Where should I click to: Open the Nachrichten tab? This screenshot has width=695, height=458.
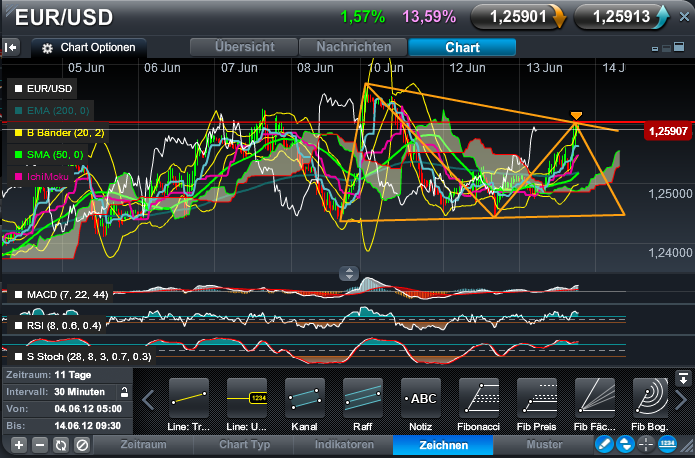[x=353, y=47]
